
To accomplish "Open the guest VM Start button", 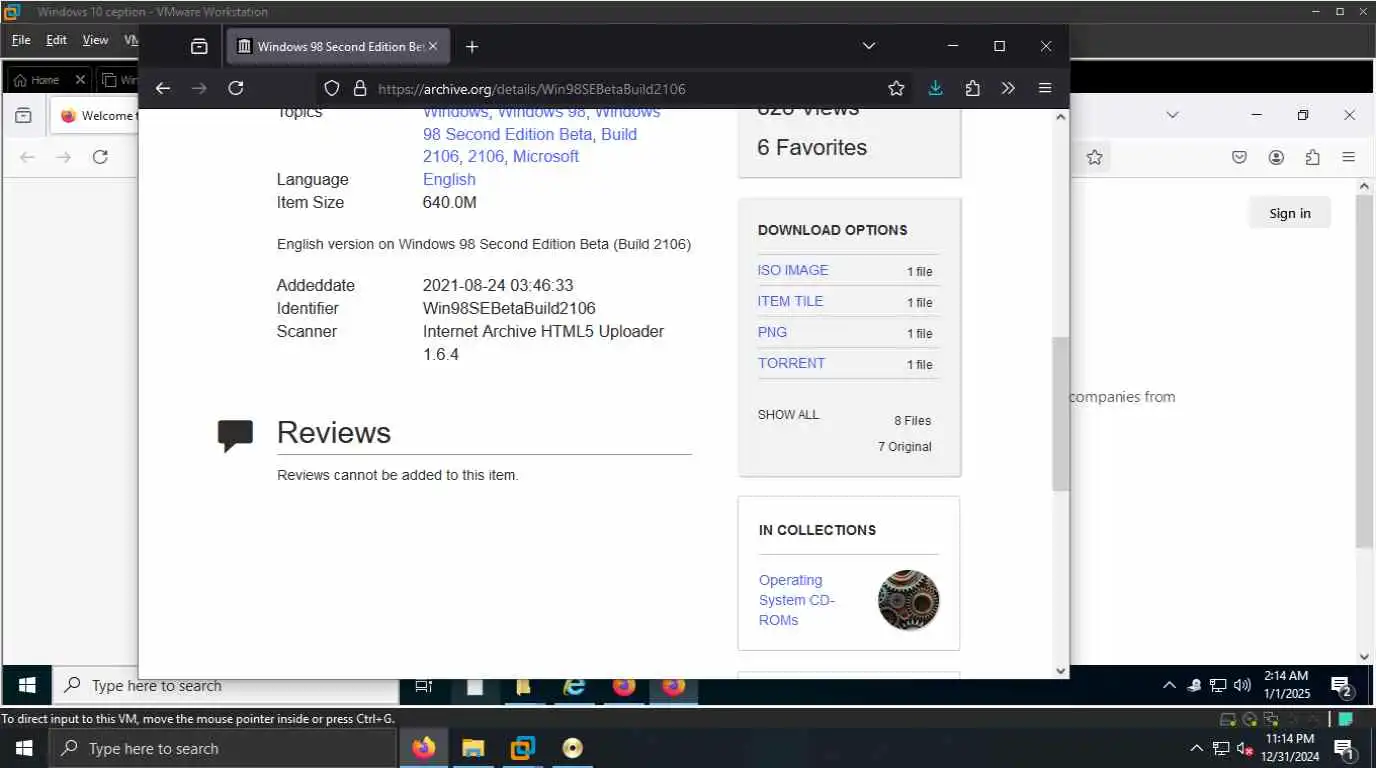I will (27, 685).
